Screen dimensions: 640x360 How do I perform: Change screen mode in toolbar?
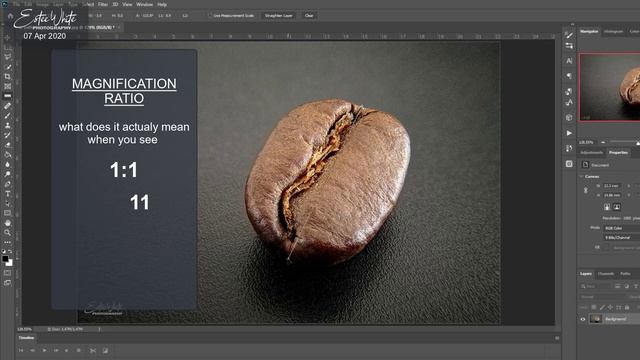[x=7, y=282]
